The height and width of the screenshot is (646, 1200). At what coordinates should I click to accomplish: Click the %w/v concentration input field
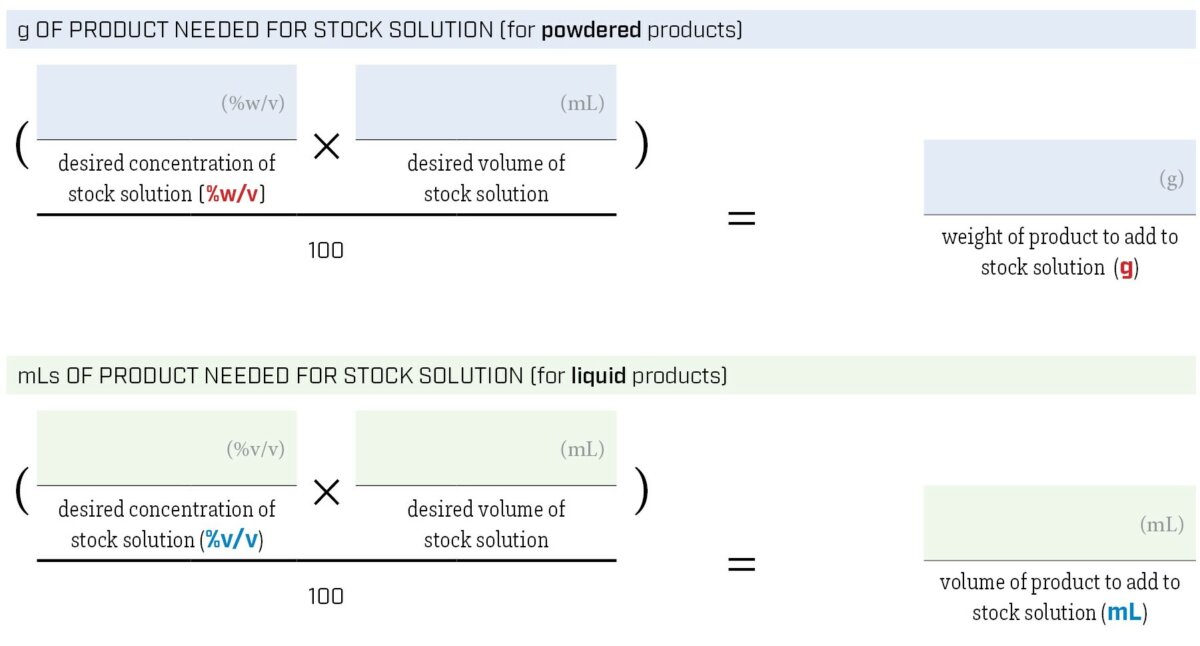[x=167, y=102]
